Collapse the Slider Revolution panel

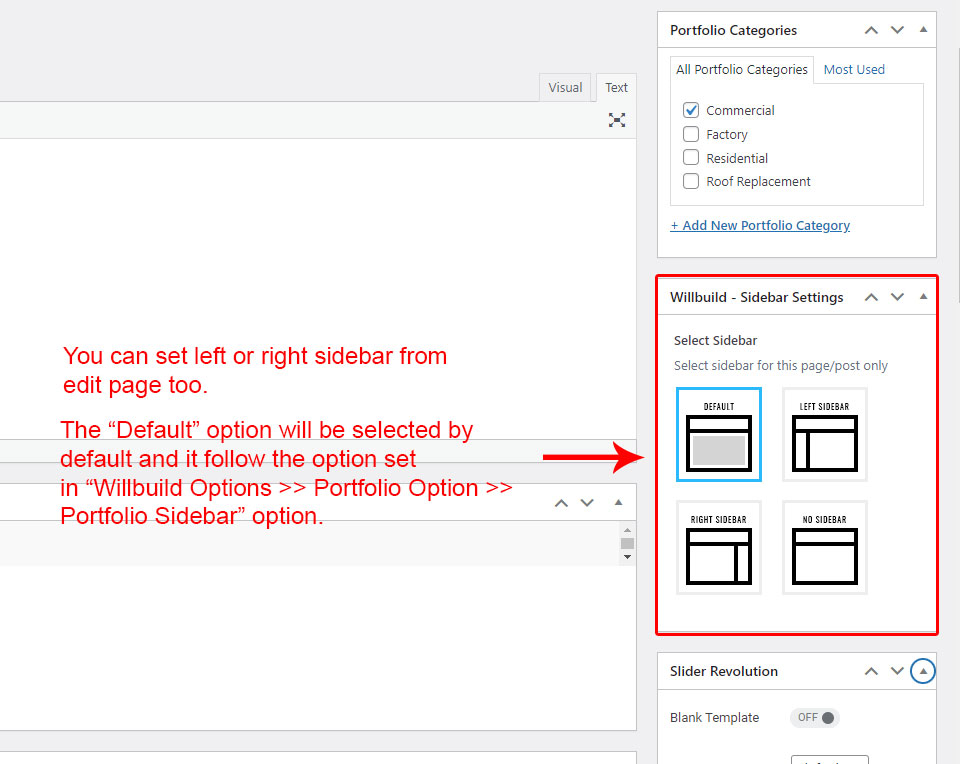pyautogui.click(x=923, y=671)
